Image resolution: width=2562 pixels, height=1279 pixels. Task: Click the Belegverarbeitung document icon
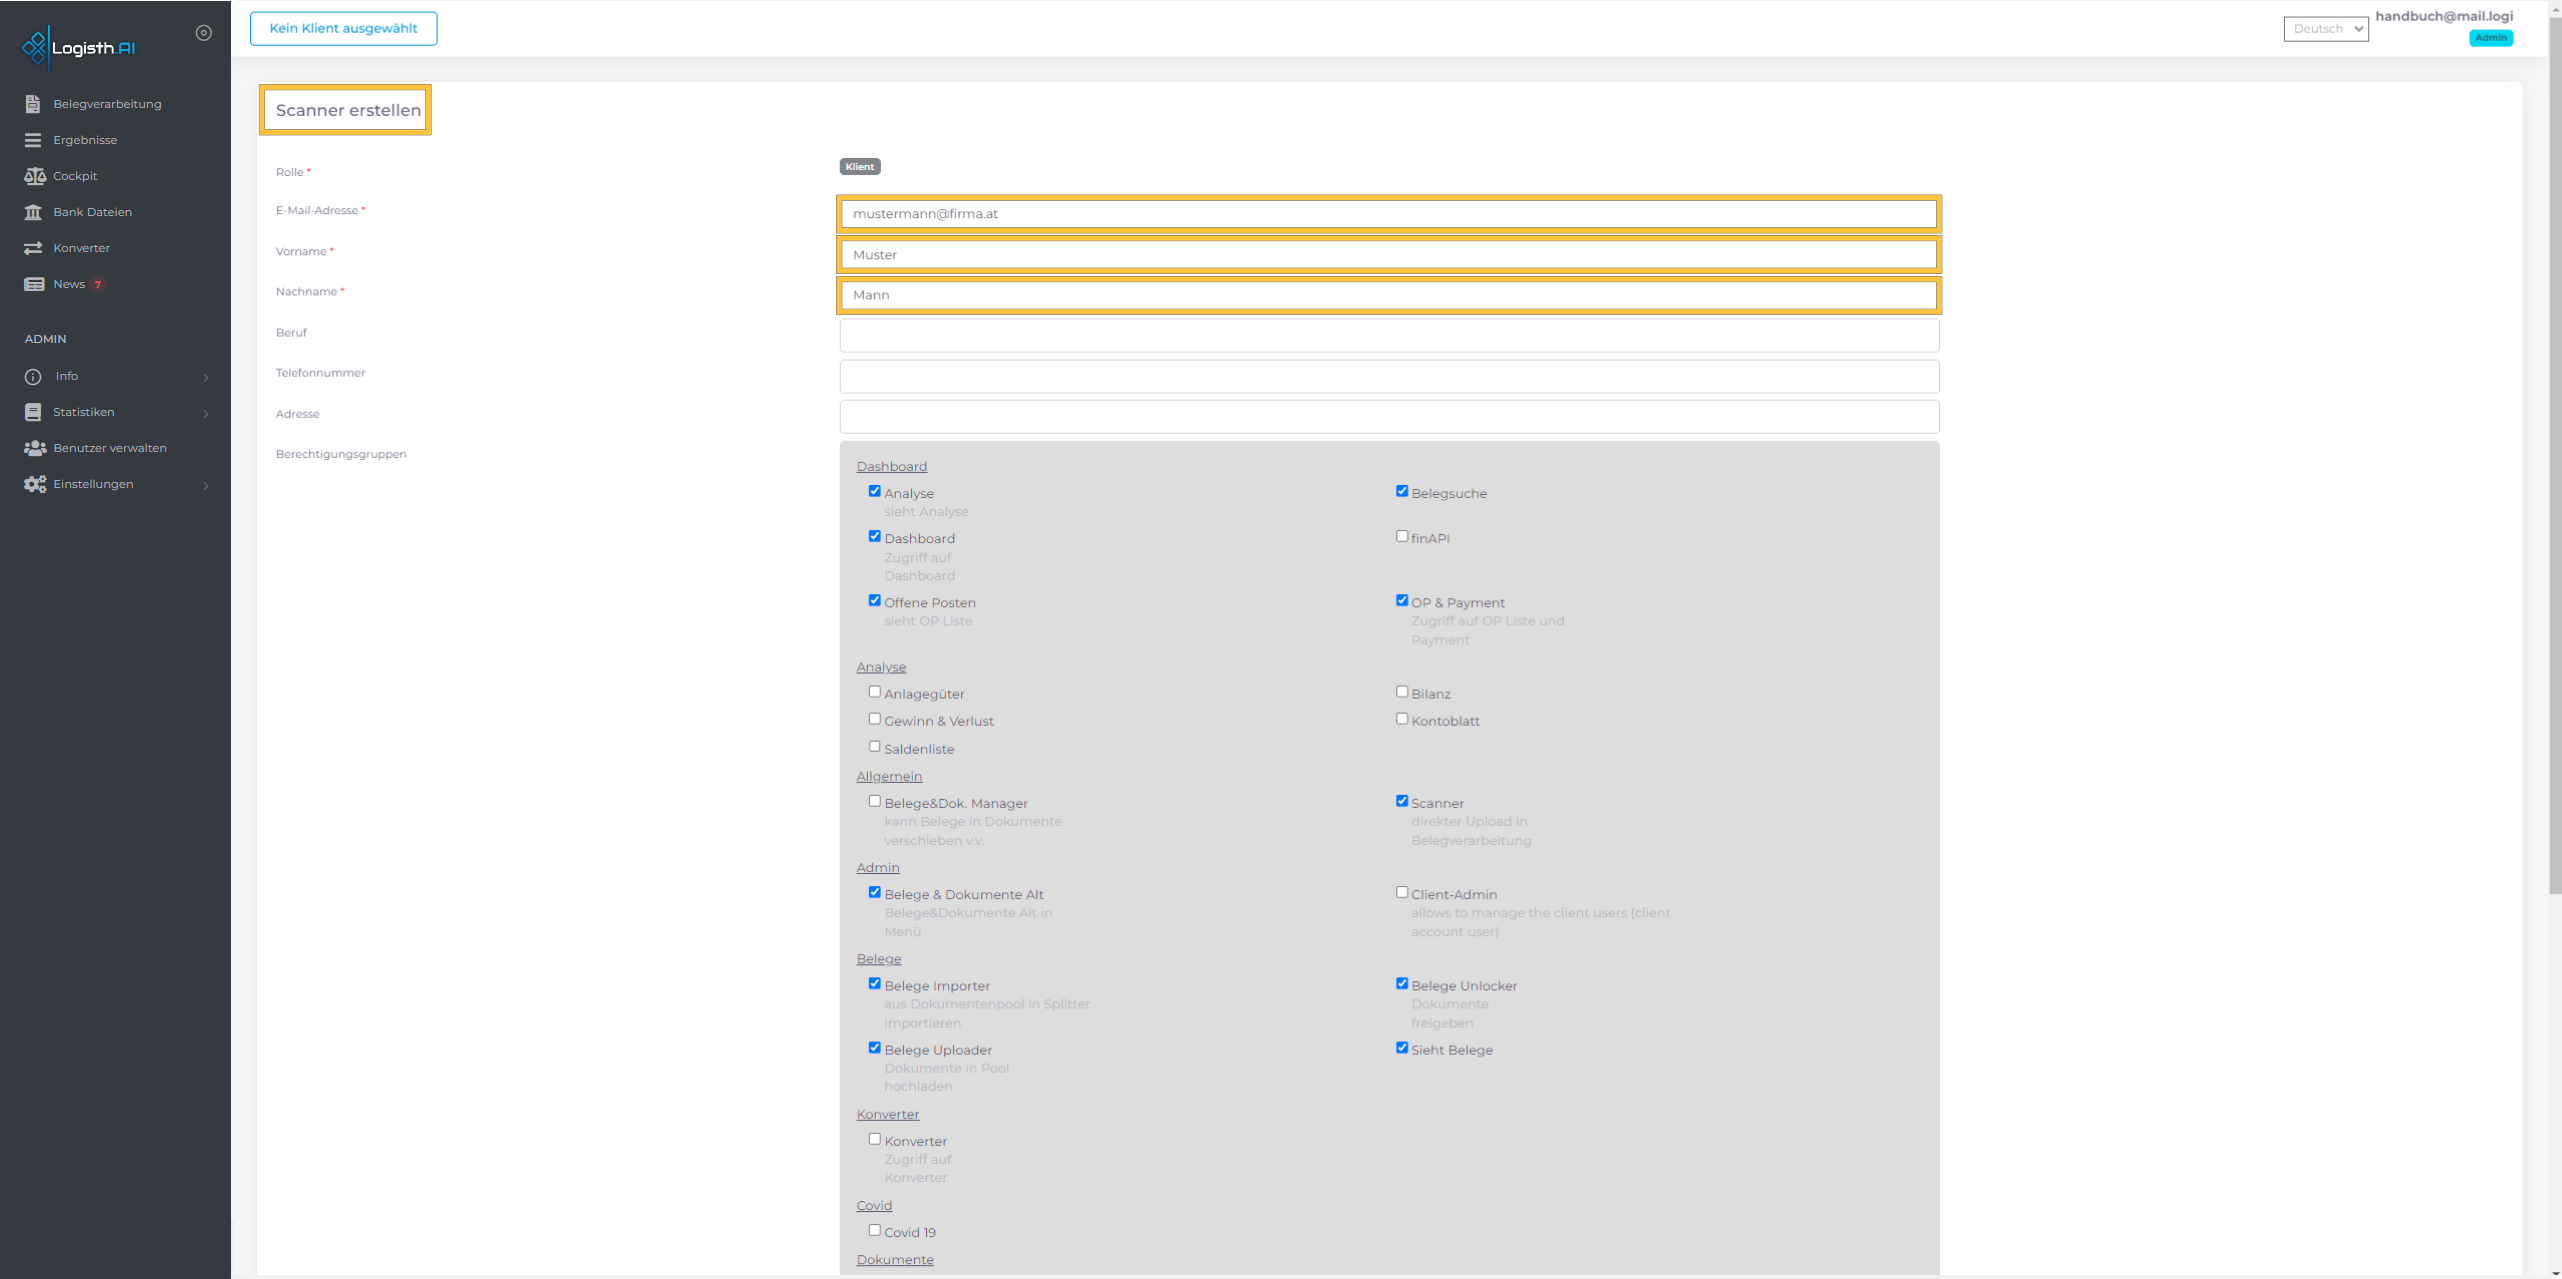coord(33,104)
